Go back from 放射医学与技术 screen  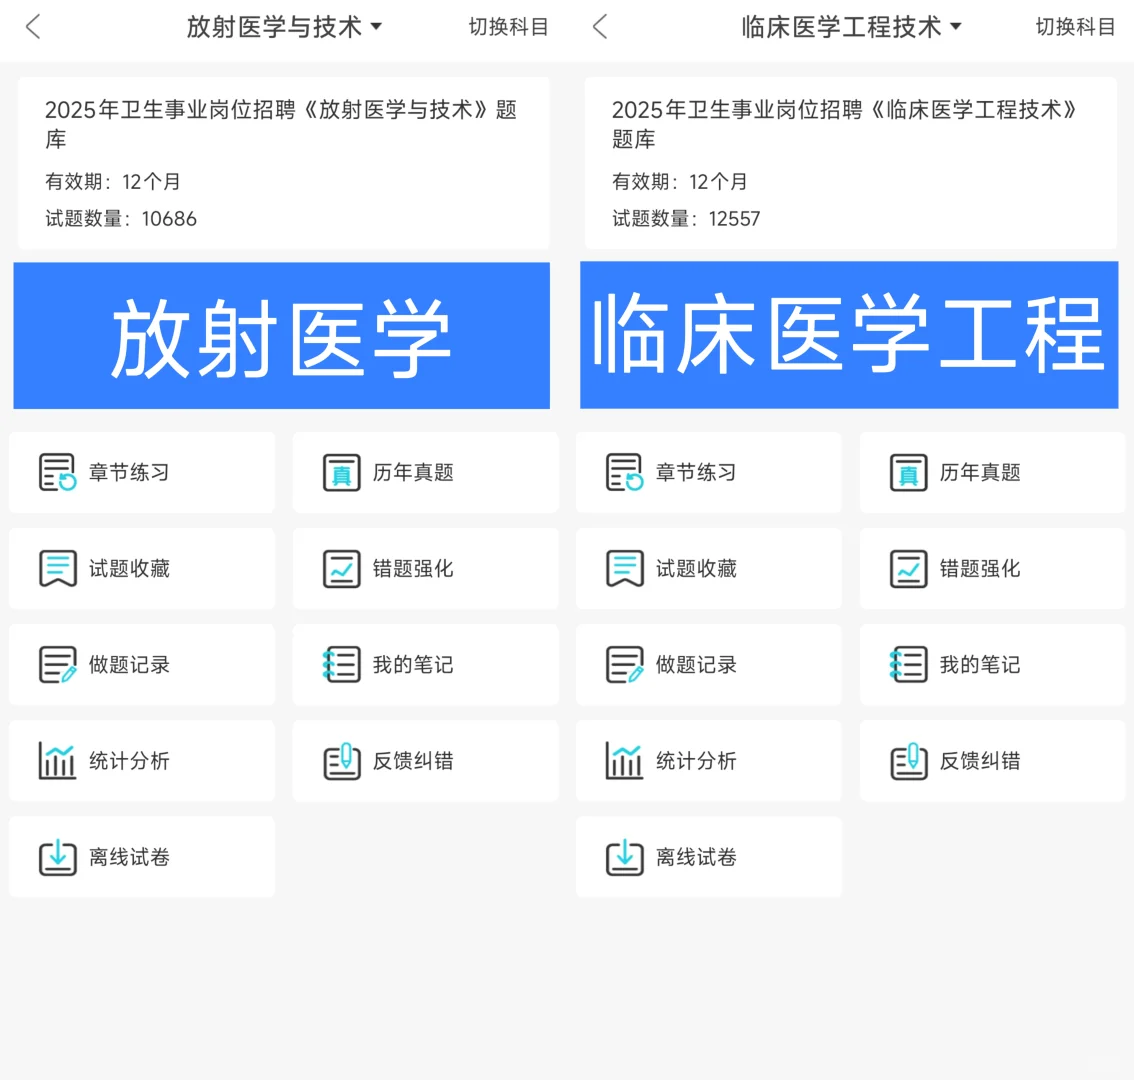33,27
